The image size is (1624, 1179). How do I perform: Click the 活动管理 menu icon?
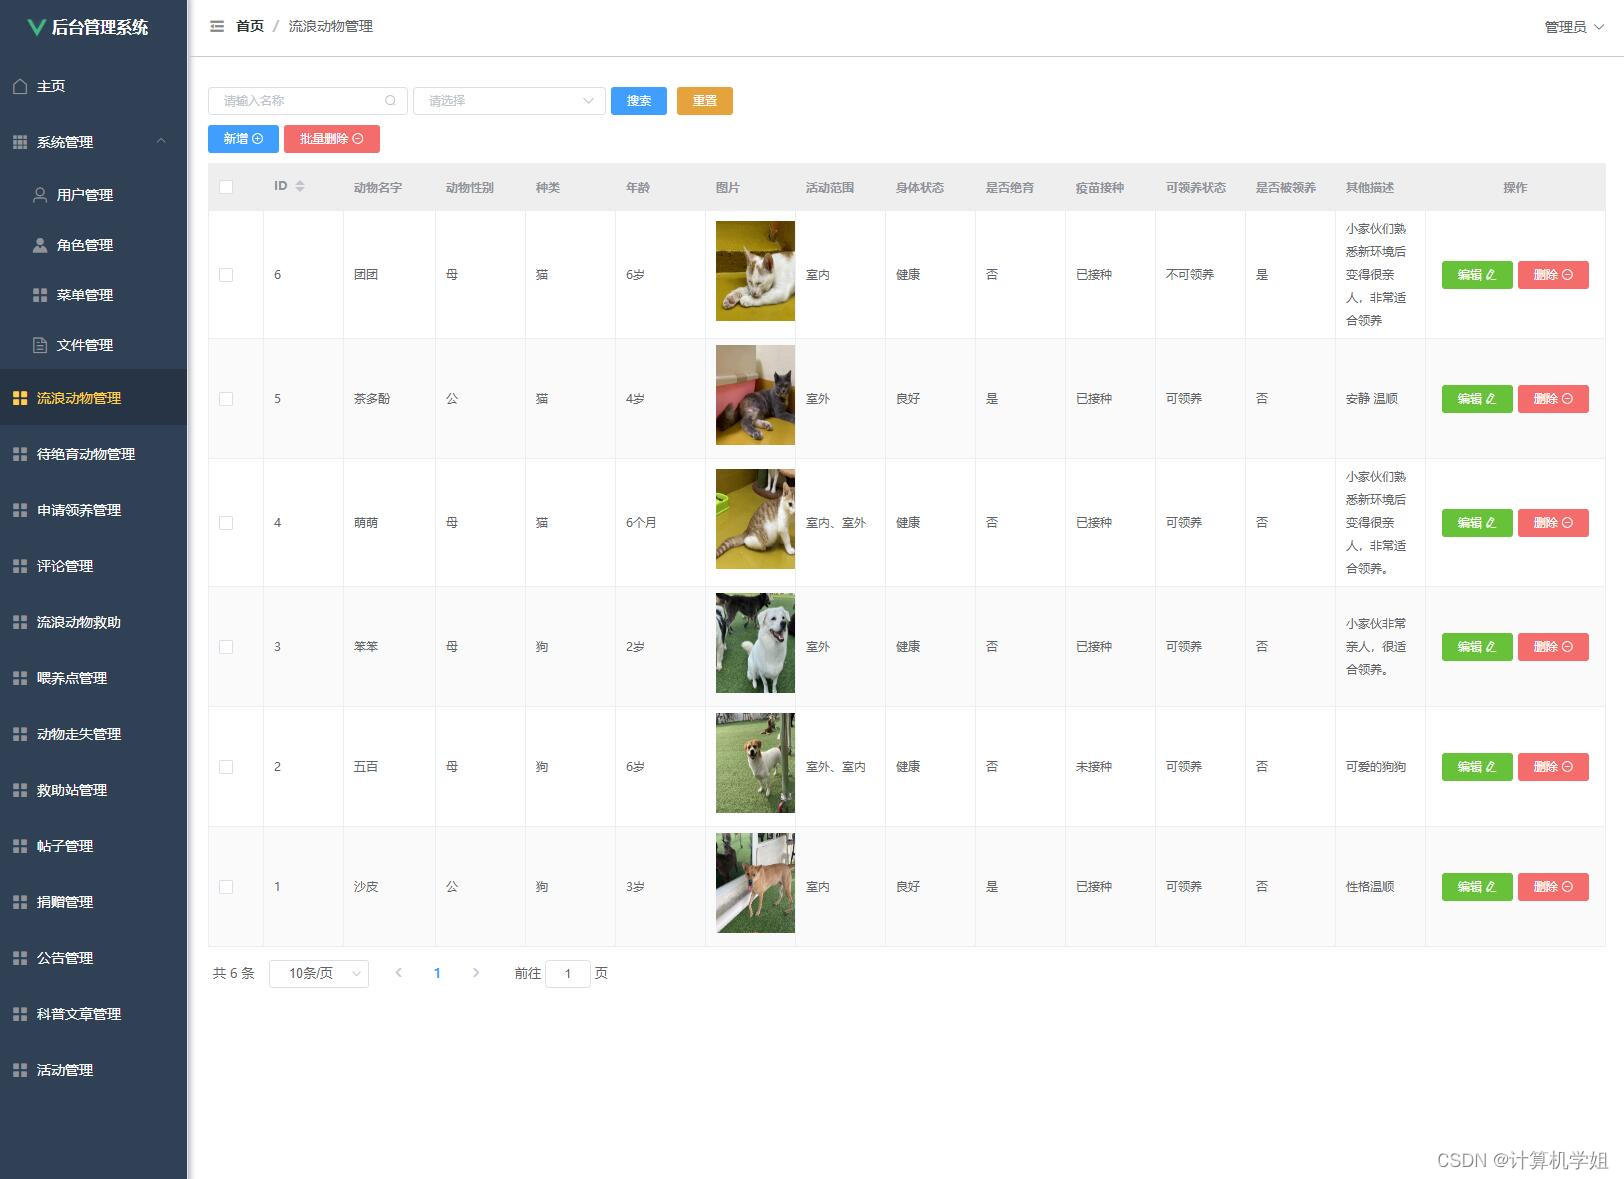(x=20, y=1070)
